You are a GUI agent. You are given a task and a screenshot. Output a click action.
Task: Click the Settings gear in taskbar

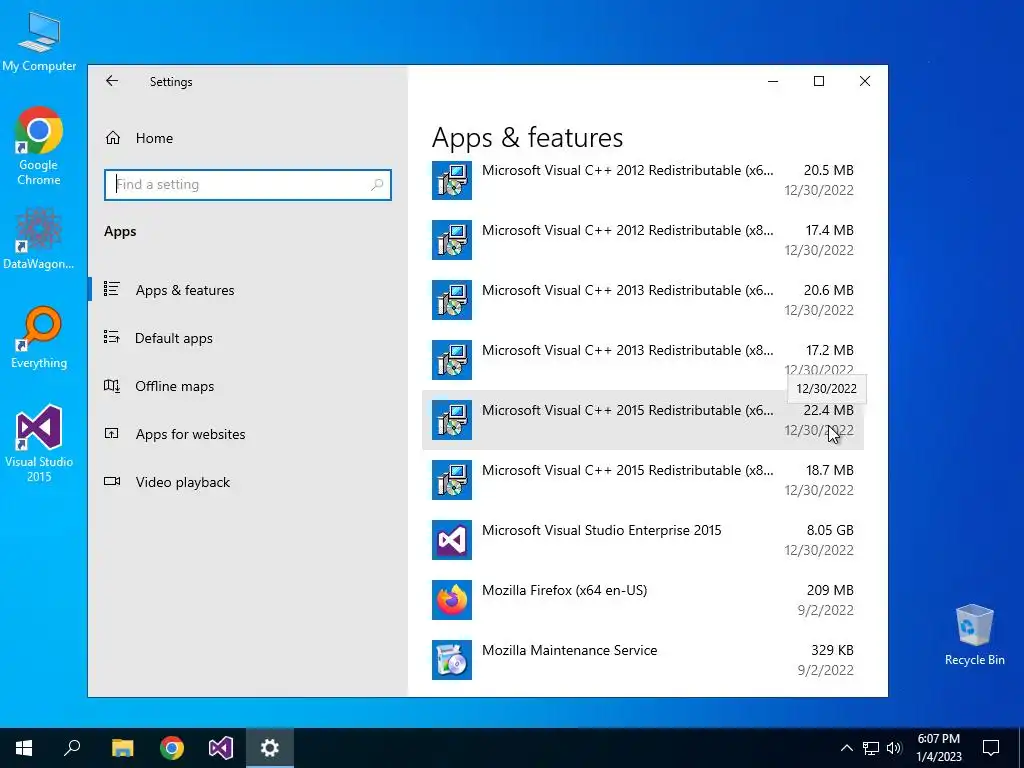[270, 748]
